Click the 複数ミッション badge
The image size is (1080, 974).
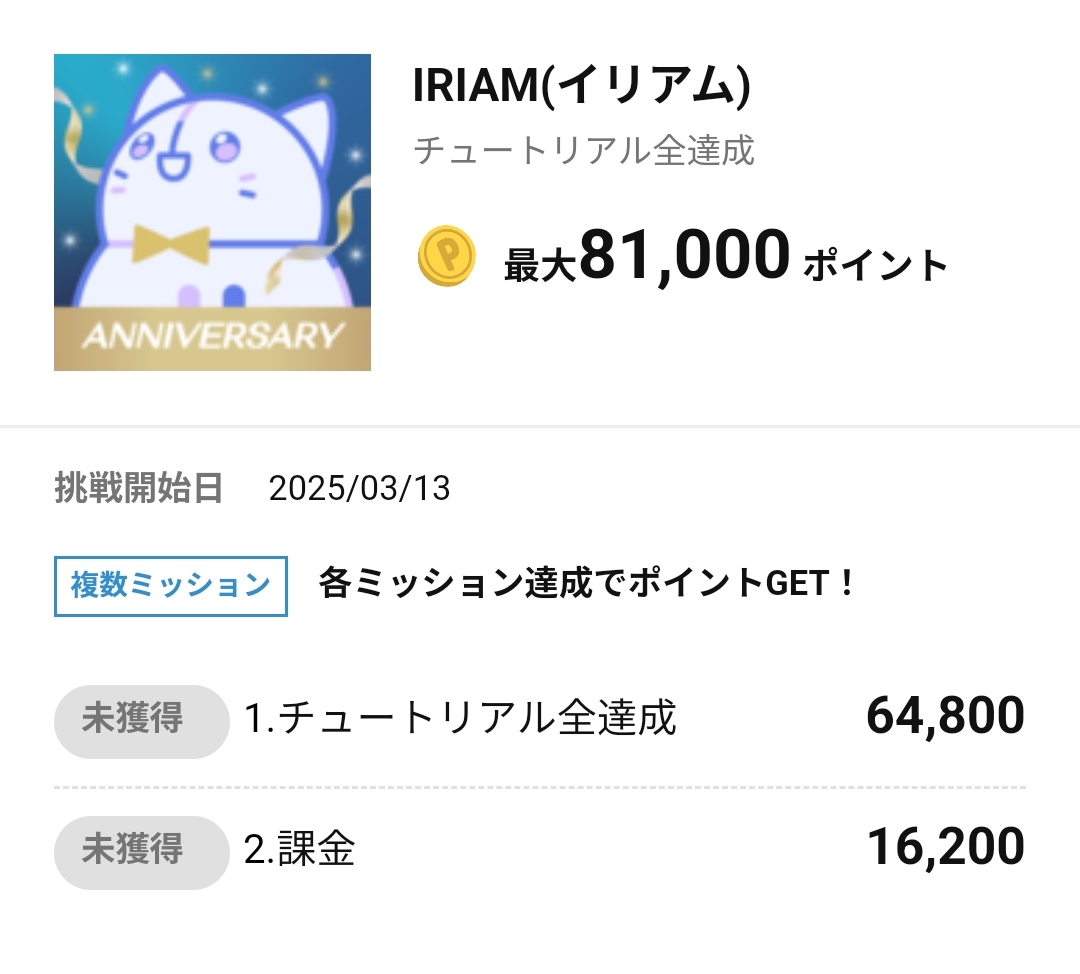click(171, 586)
